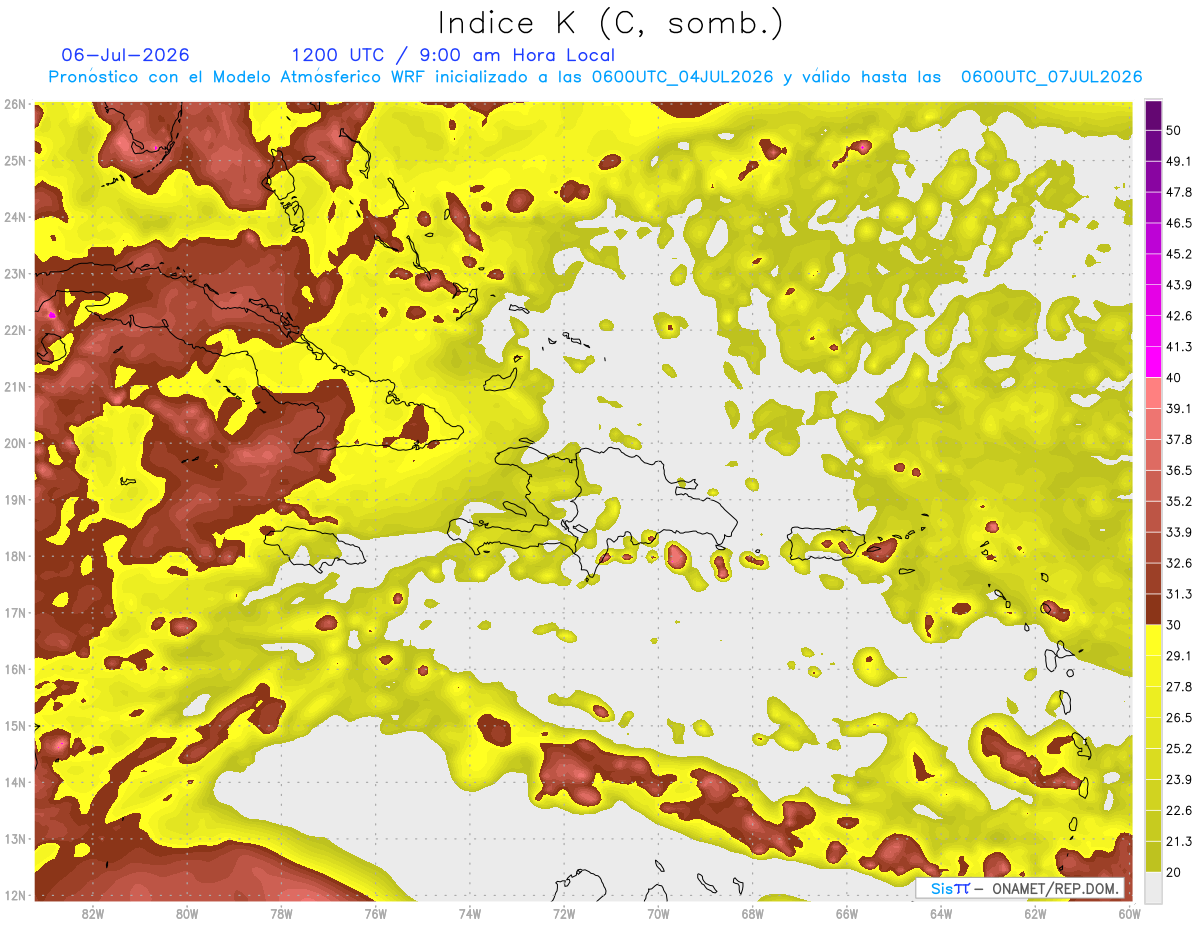Click the colorbar value "45.2"
Screen dimensions: 1200x927
point(1179,254)
